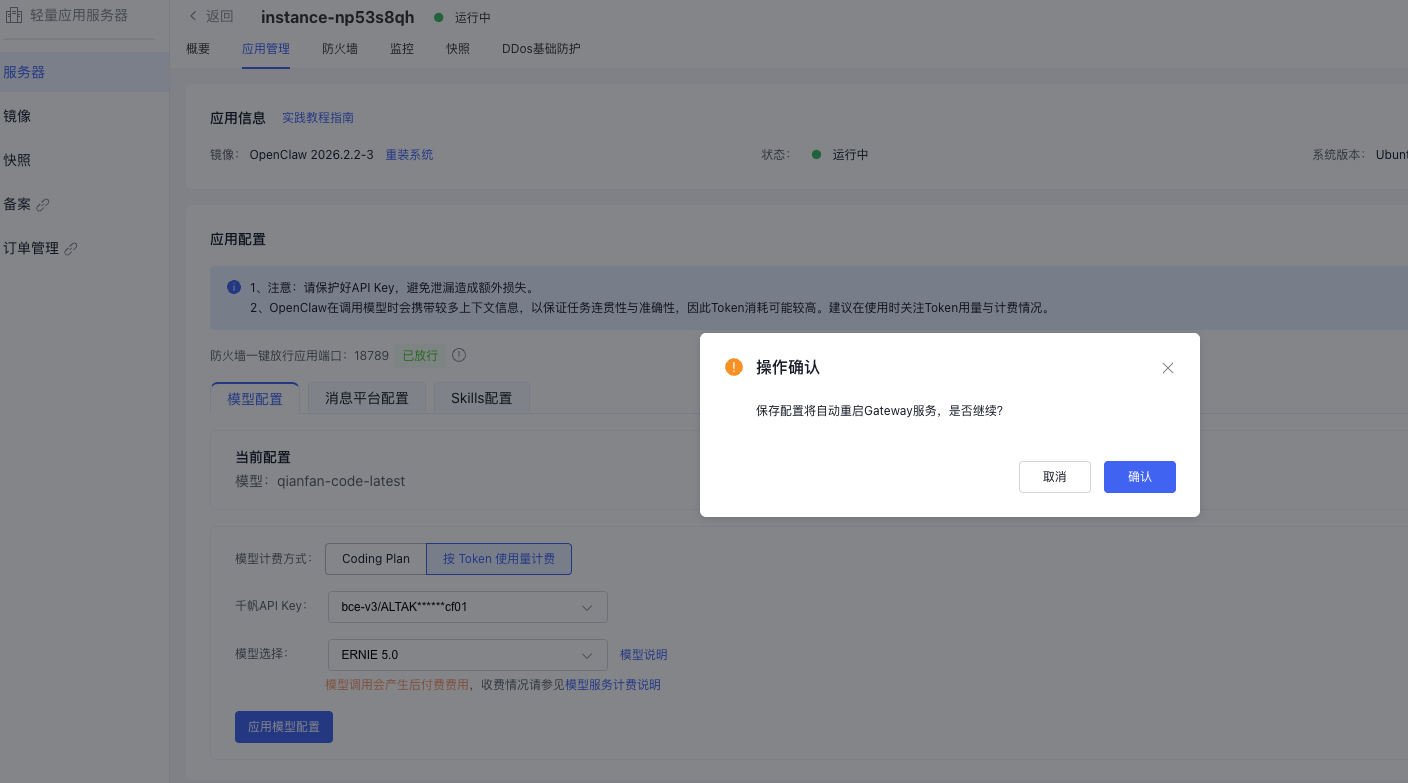
Task: Click the 轻量应用服务器 product icon
Action: pos(13,15)
